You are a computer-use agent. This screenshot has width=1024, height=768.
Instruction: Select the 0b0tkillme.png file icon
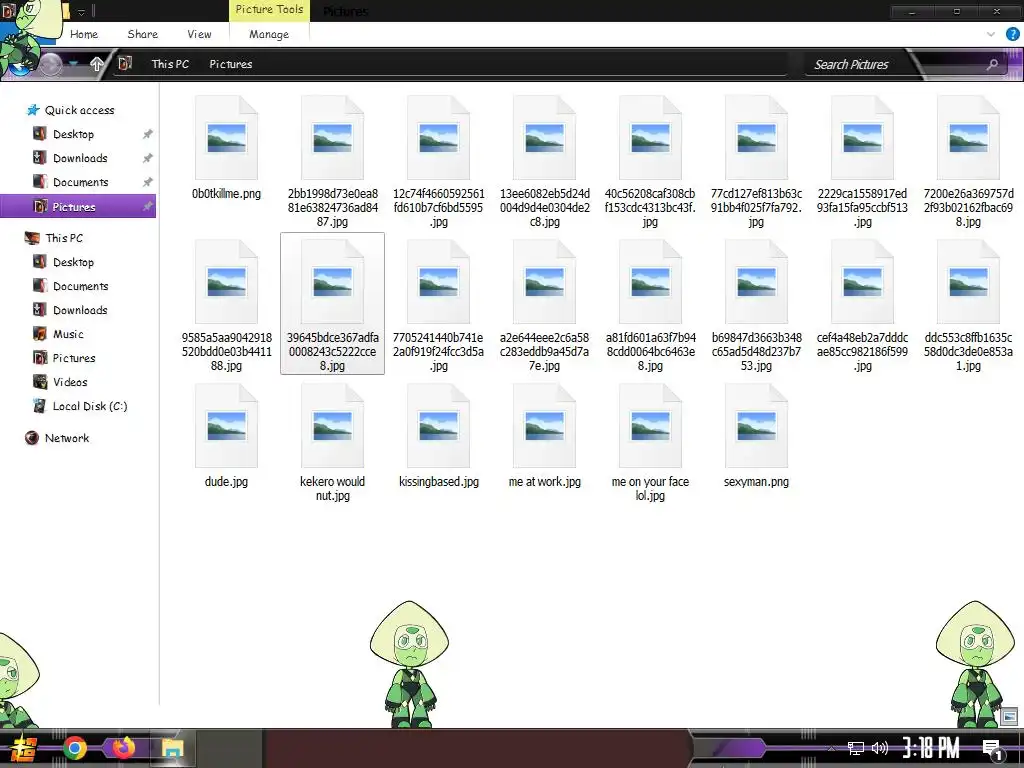click(x=227, y=138)
